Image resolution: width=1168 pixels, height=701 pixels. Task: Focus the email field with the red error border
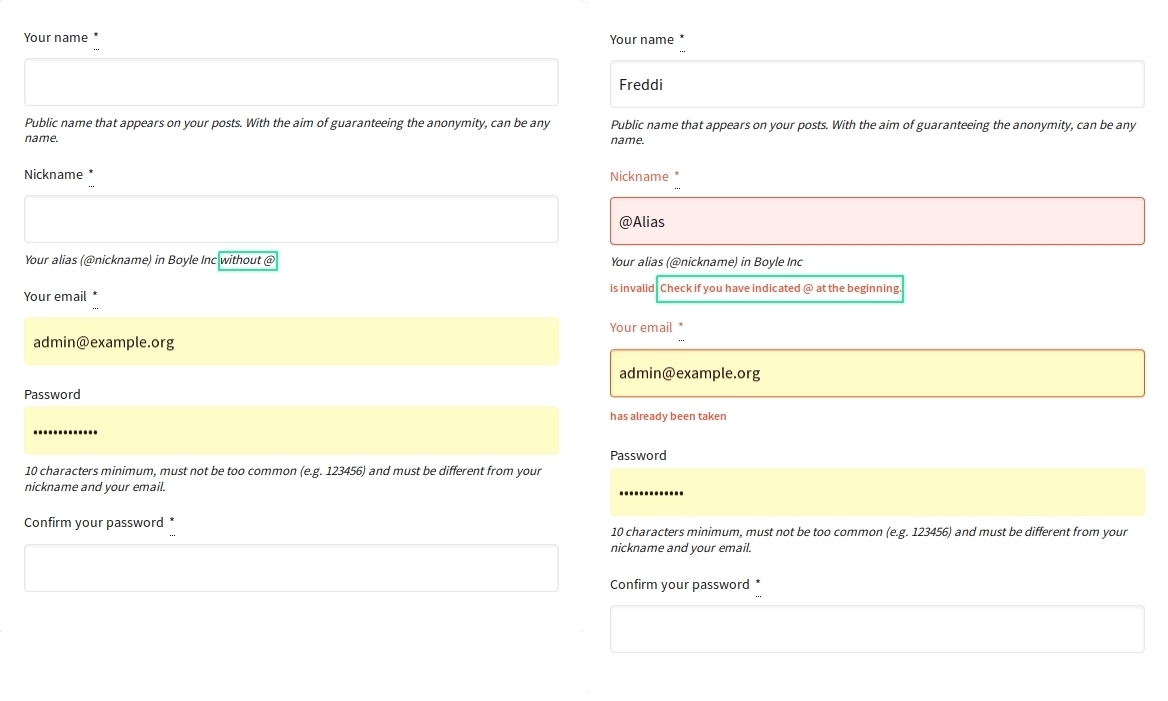pyautogui.click(x=876, y=373)
